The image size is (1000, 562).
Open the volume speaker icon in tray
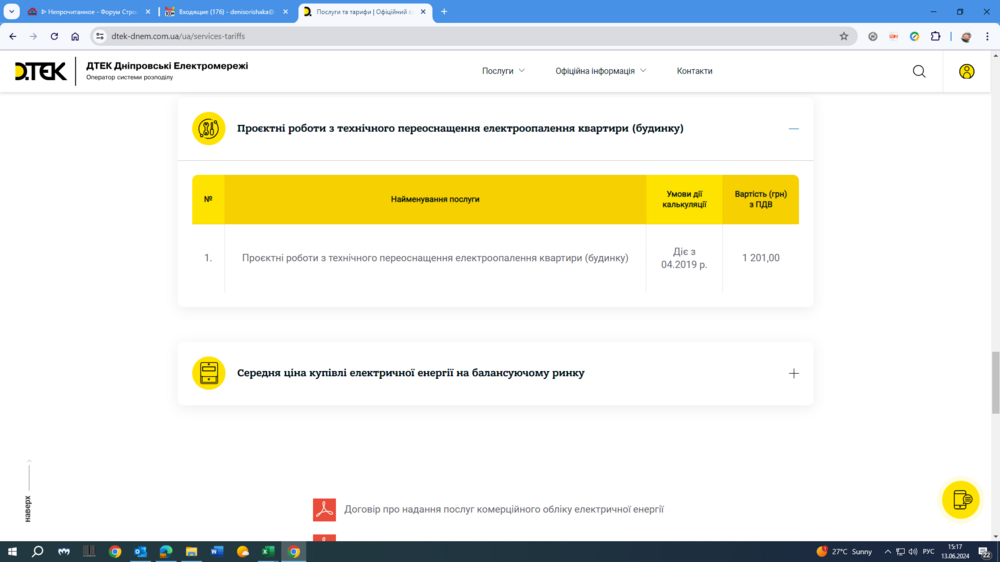(913, 551)
